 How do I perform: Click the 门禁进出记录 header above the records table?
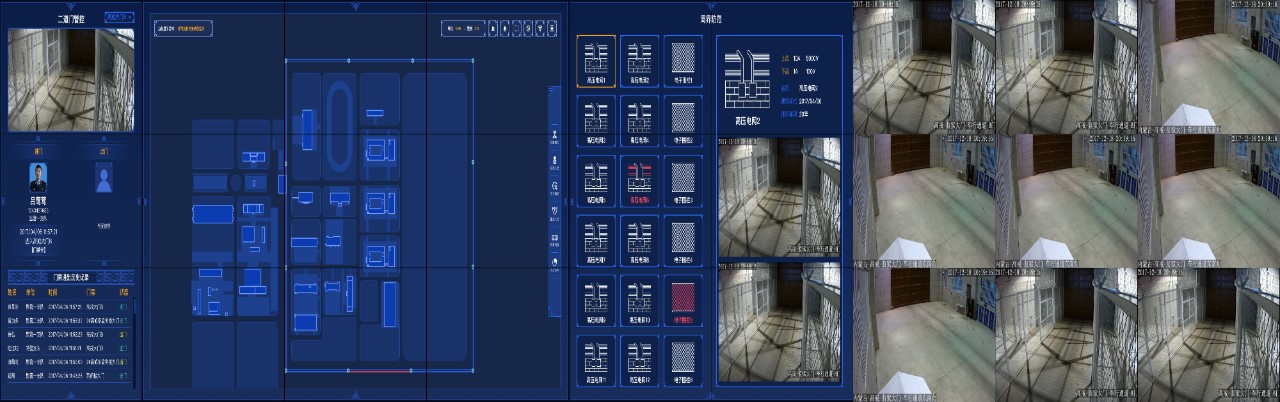click(x=70, y=276)
